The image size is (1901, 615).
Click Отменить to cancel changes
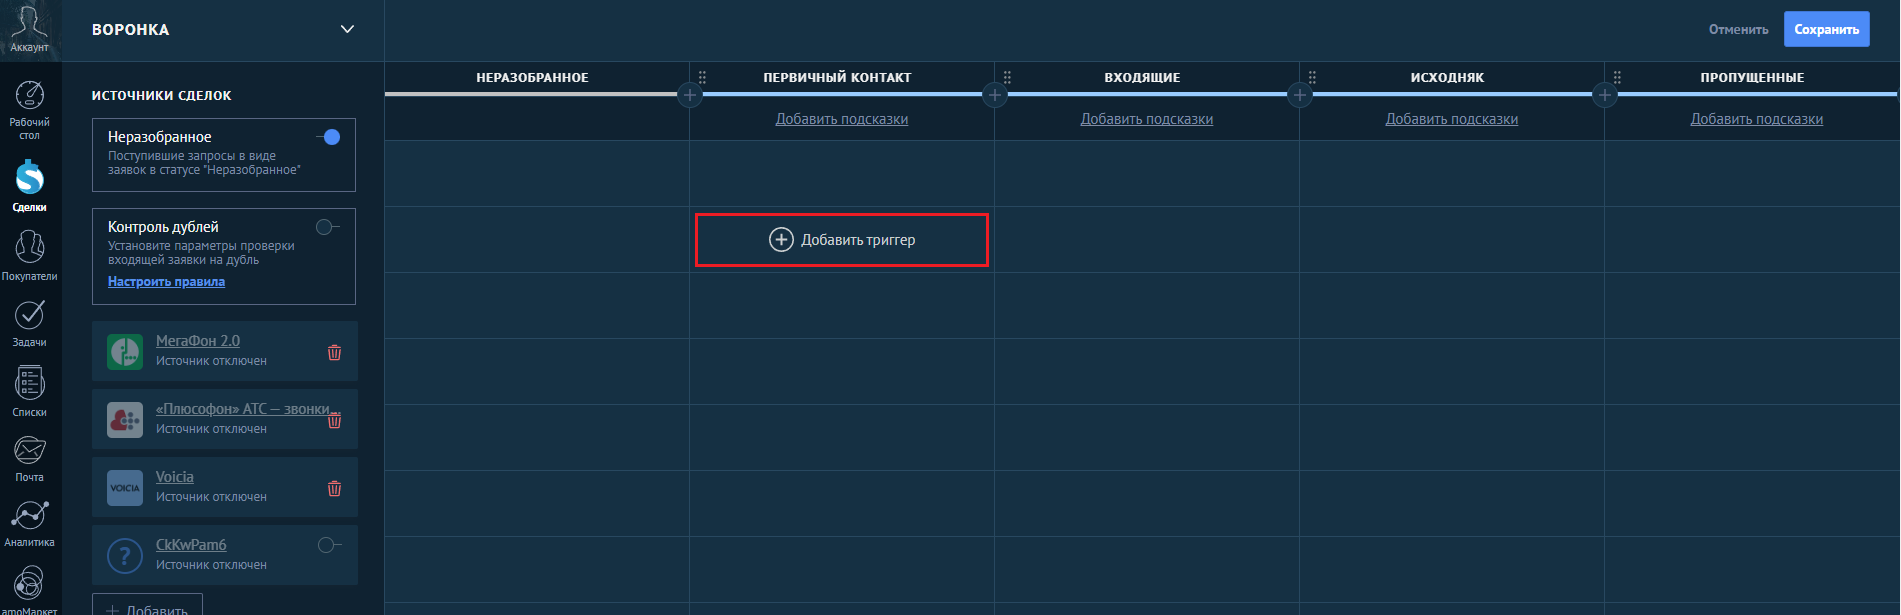(1738, 29)
